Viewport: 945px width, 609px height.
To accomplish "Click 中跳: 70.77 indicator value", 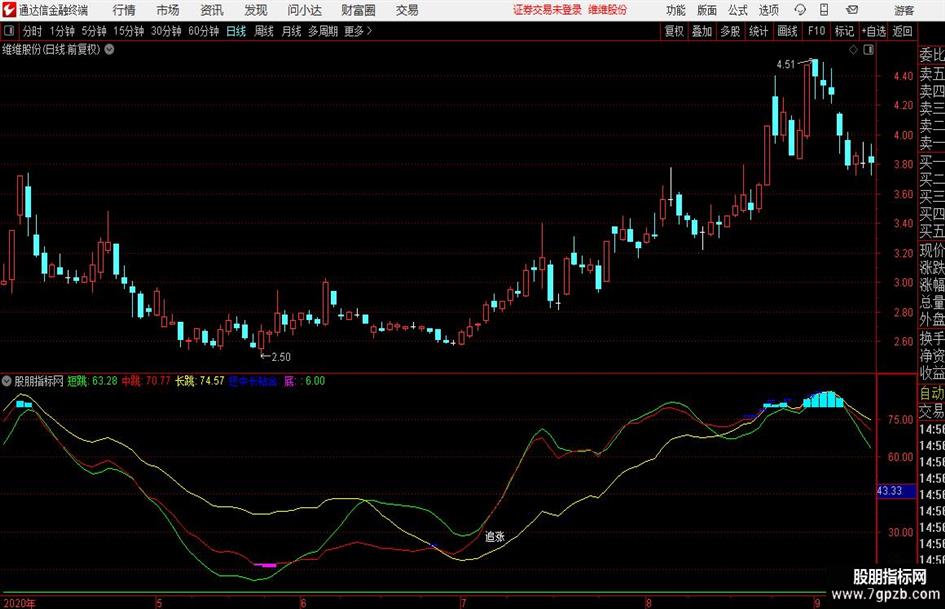I will click(x=146, y=381).
